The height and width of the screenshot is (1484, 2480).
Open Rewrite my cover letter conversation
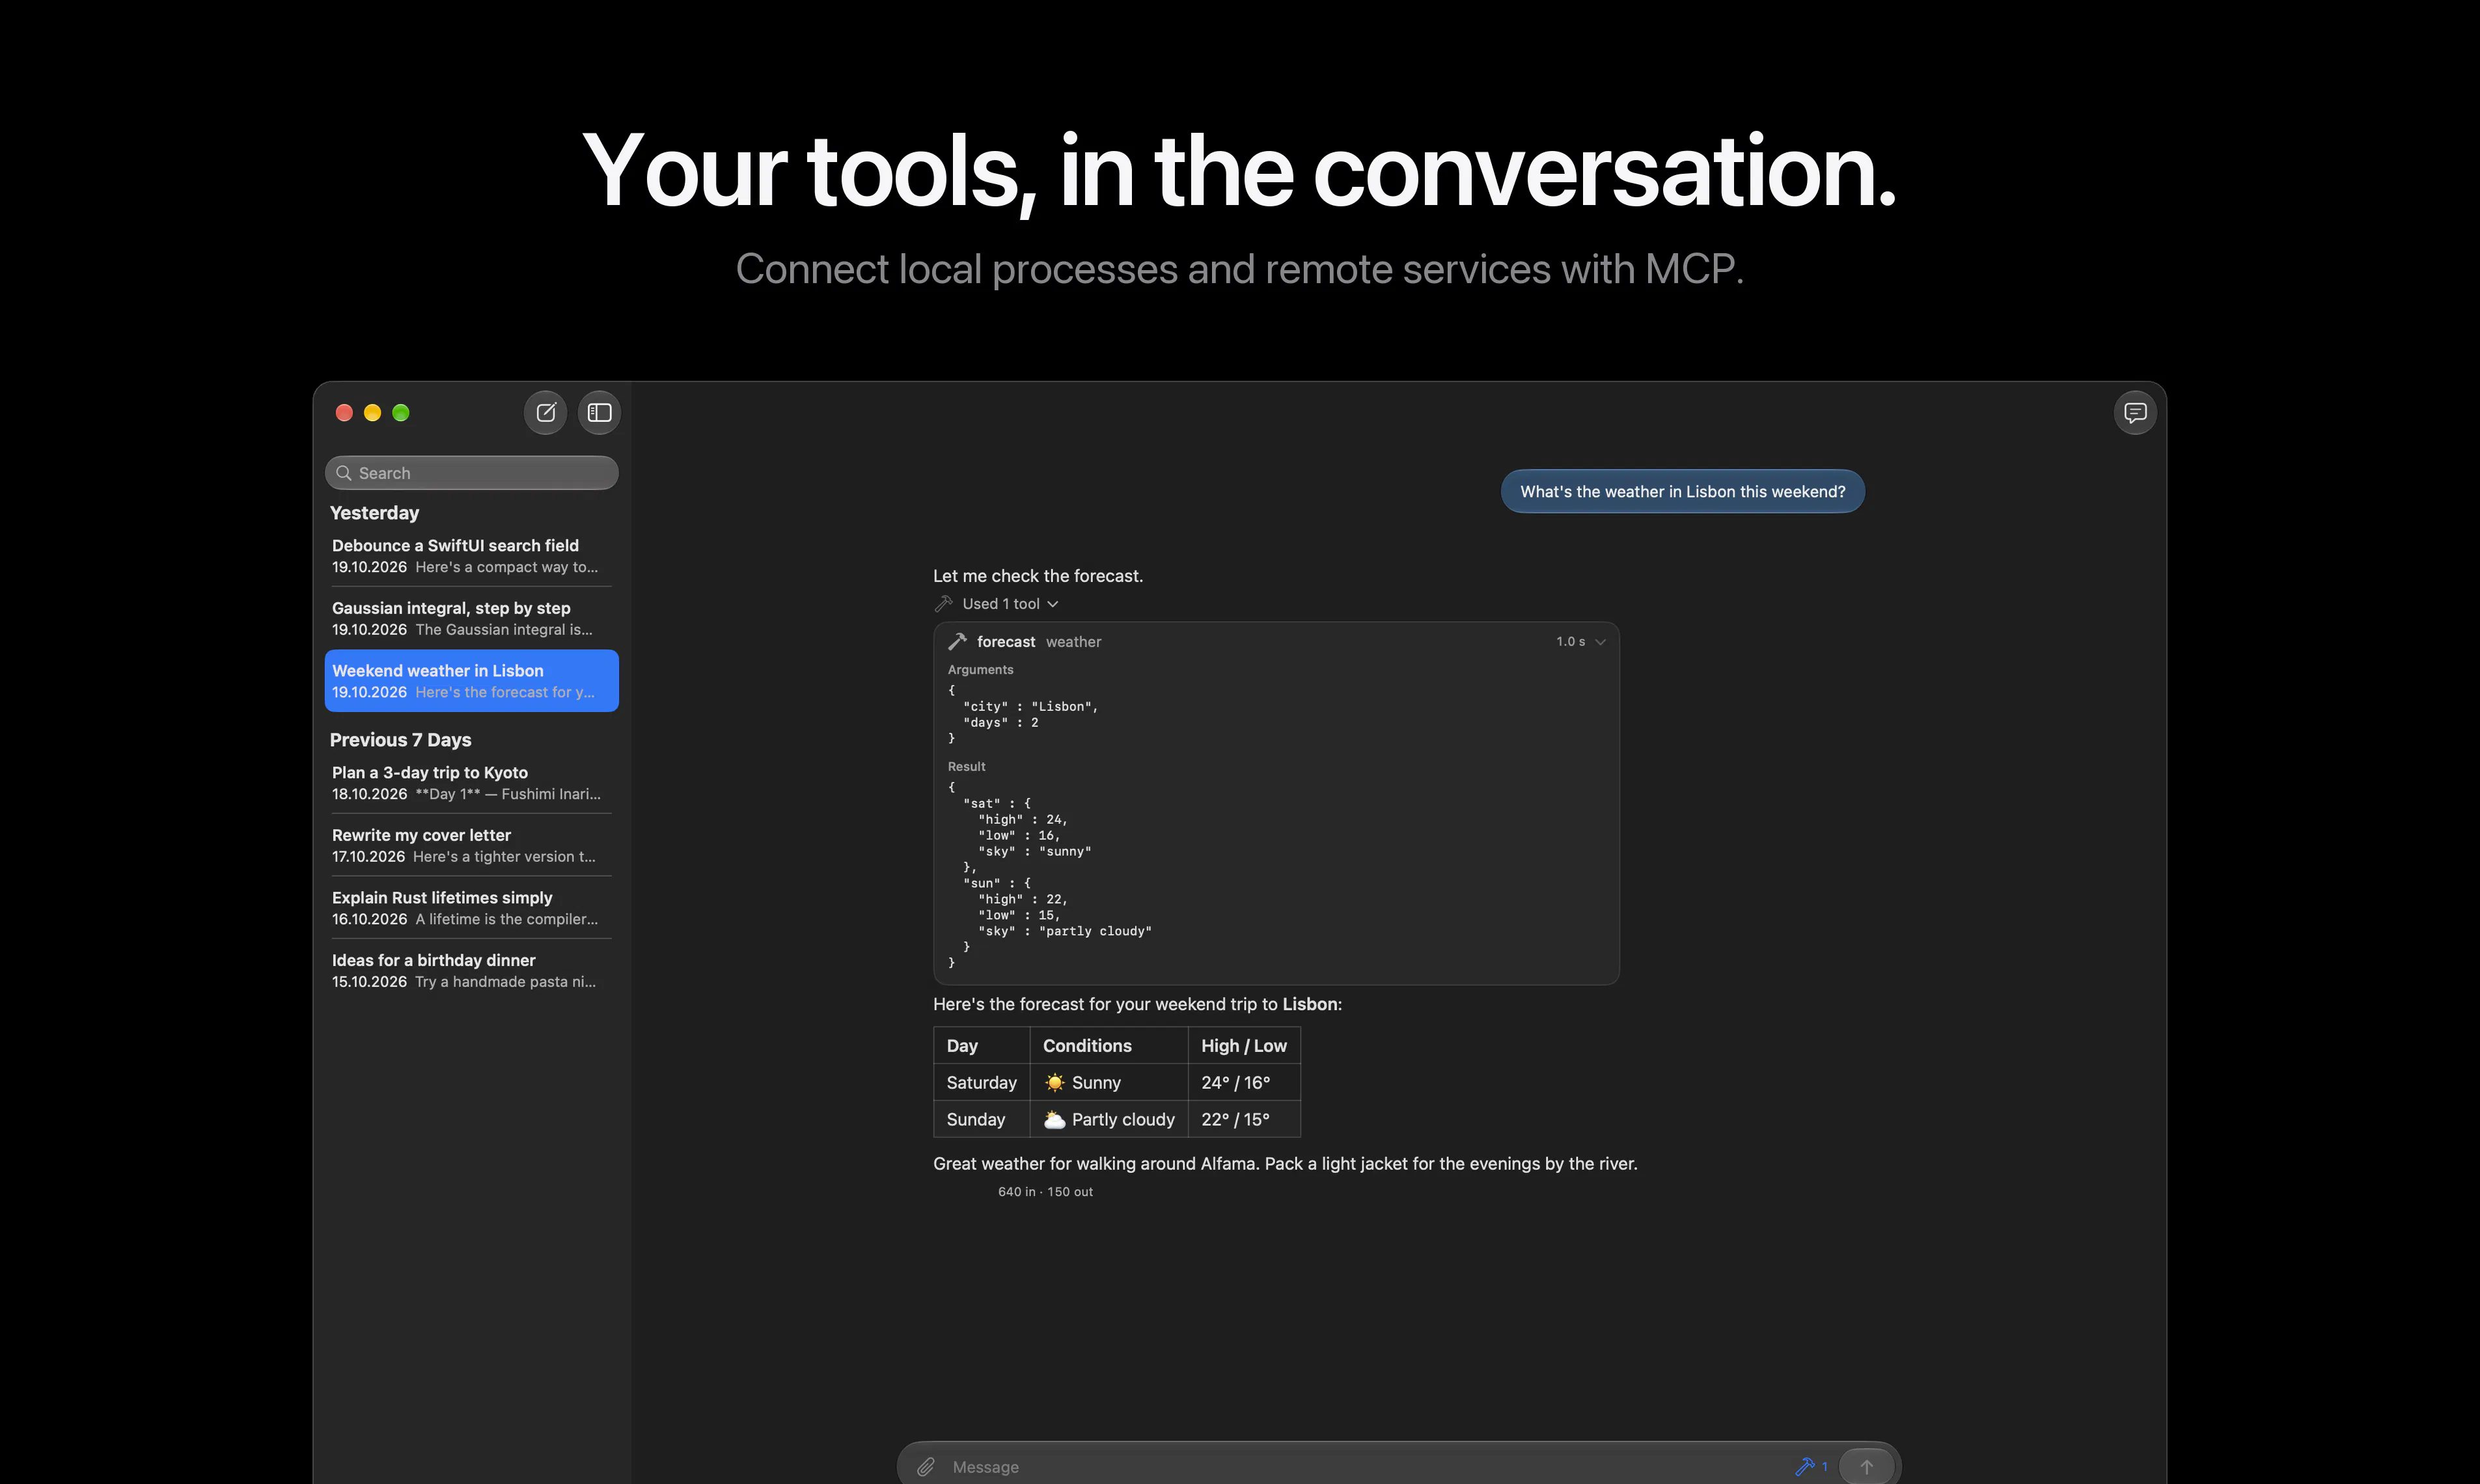(472, 845)
